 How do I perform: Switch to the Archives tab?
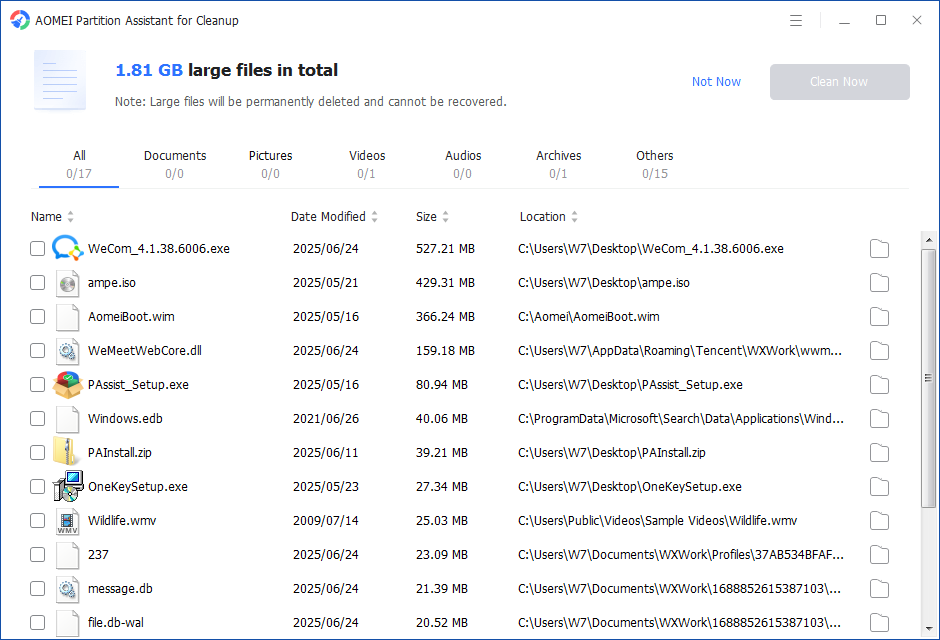point(559,165)
